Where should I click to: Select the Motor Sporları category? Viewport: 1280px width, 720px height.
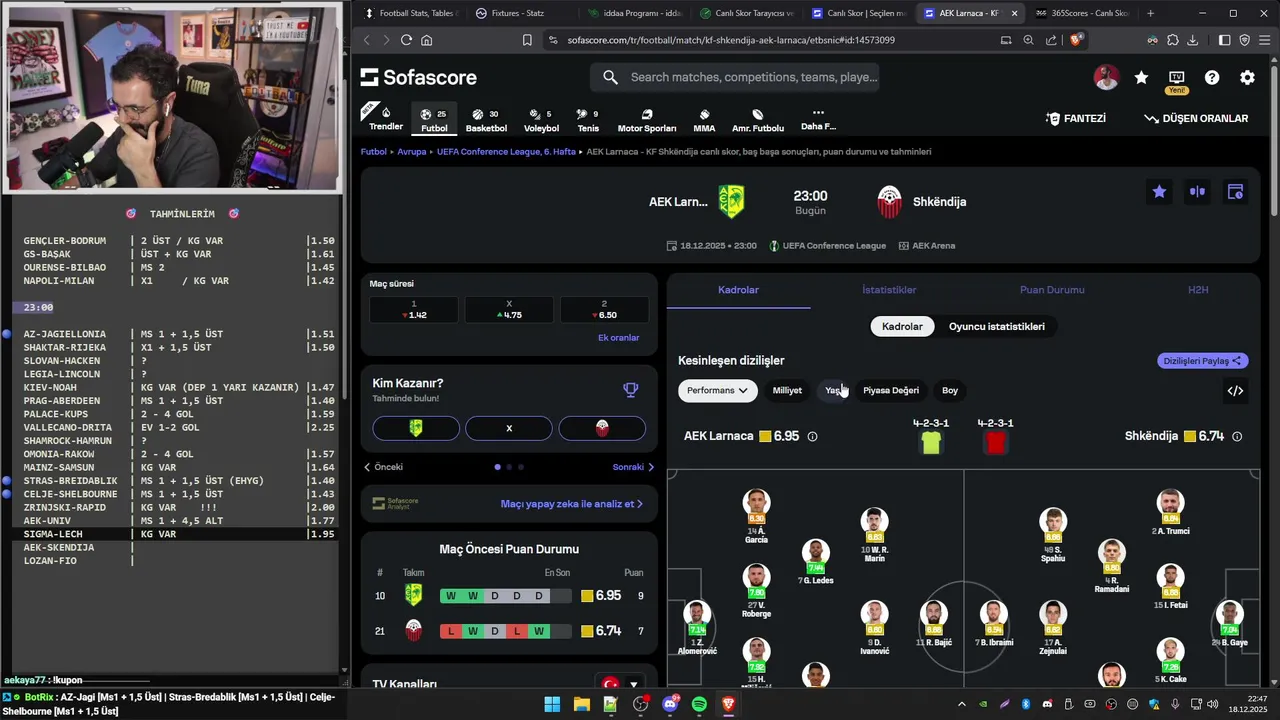(647, 120)
